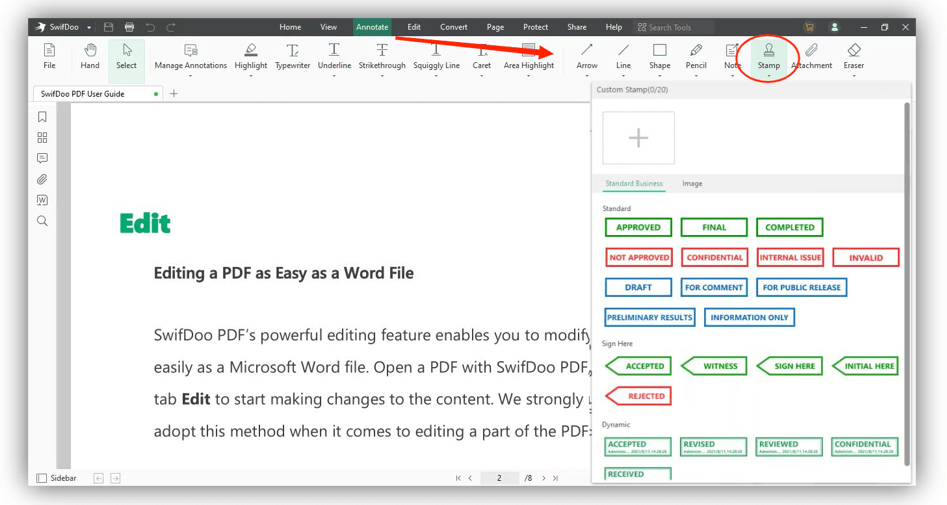The image size is (947, 505).
Task: Pick the Typewriter tool
Action: coord(292,56)
